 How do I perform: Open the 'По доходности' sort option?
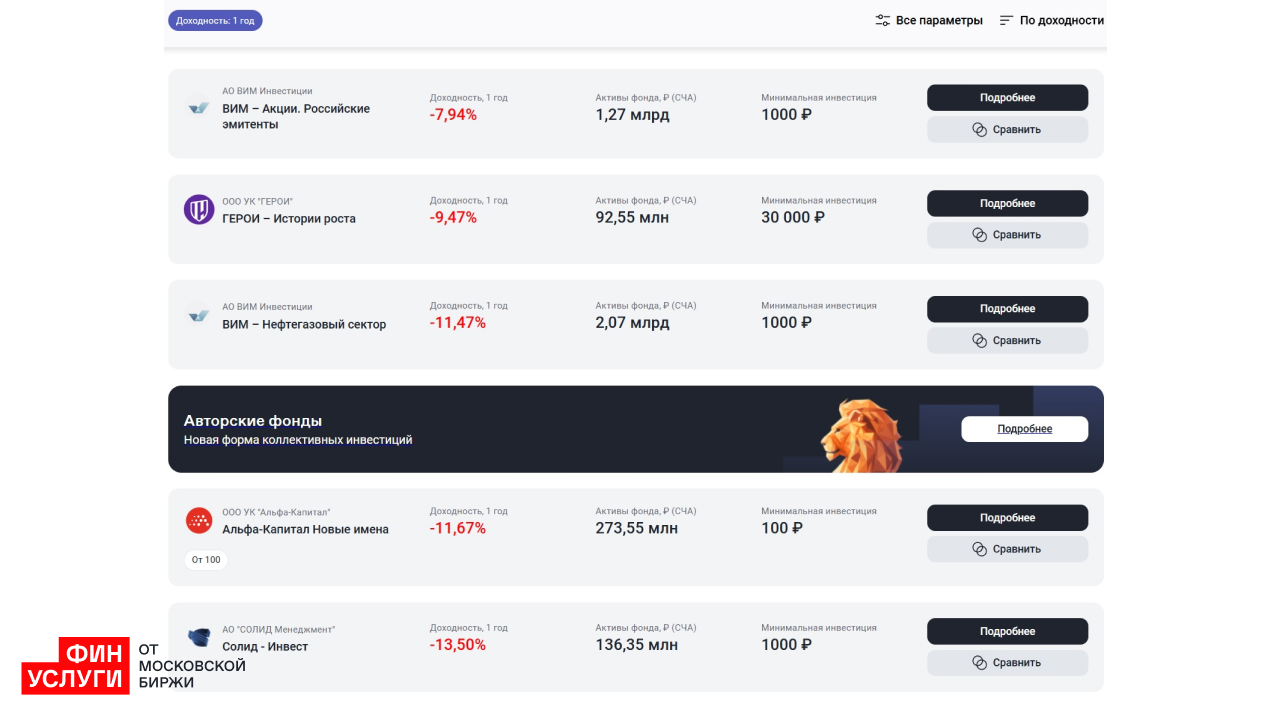pyautogui.click(x=1052, y=20)
